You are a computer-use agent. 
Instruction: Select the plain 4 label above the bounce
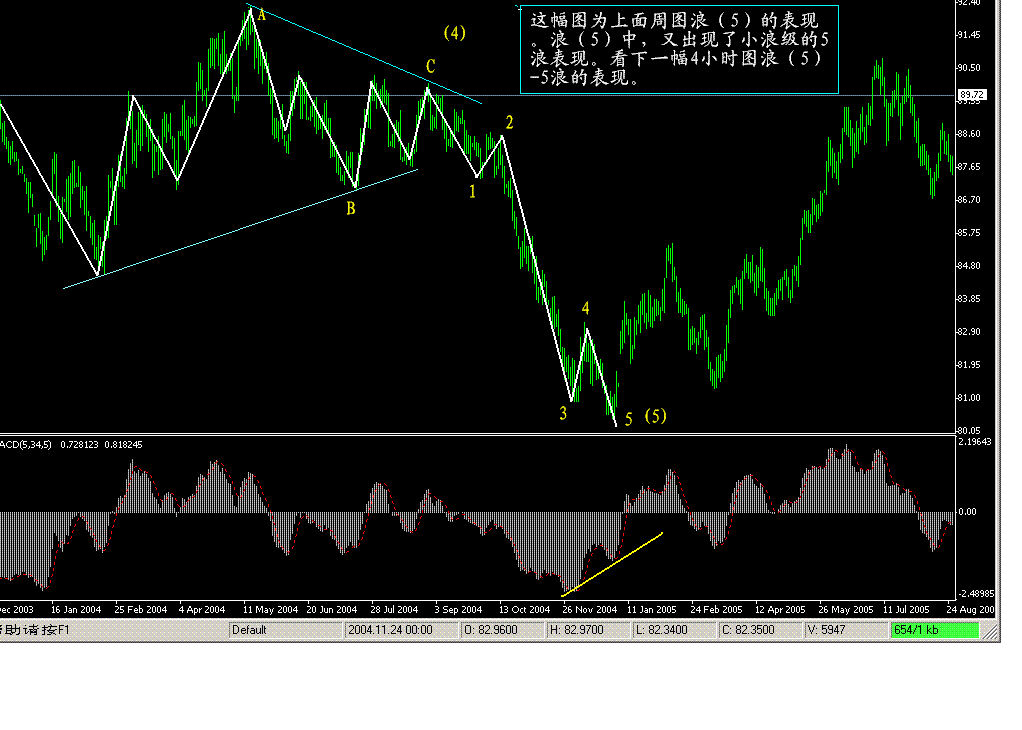click(585, 308)
